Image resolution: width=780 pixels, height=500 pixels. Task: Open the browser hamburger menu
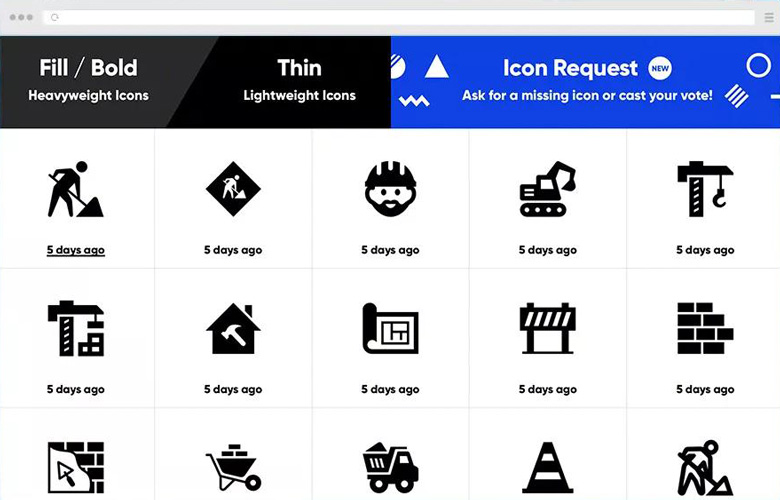tap(769, 17)
